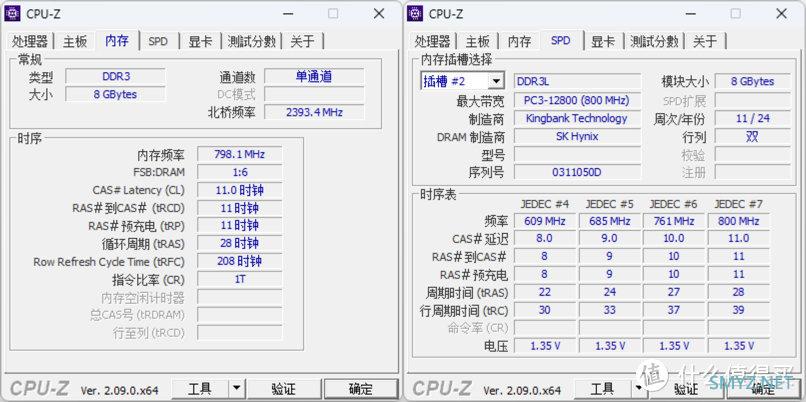This screenshot has height=402, width=806.
Task: Click JEDEC #4 frequency 609 MHz cell
Action: coord(545,221)
